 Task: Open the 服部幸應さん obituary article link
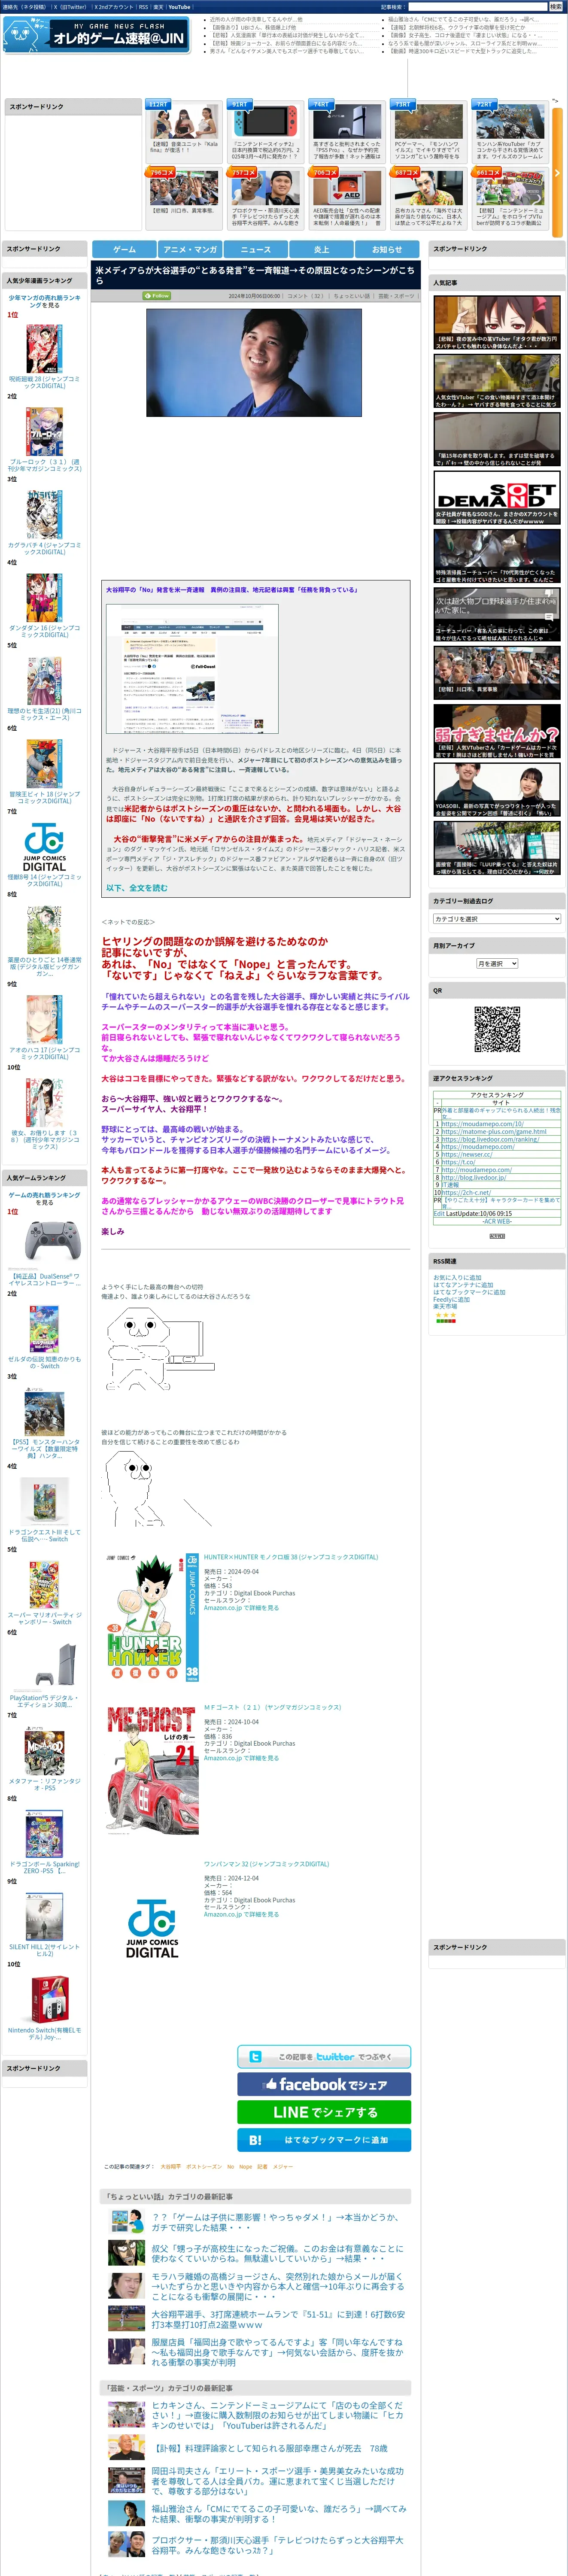pyautogui.click(x=270, y=2448)
